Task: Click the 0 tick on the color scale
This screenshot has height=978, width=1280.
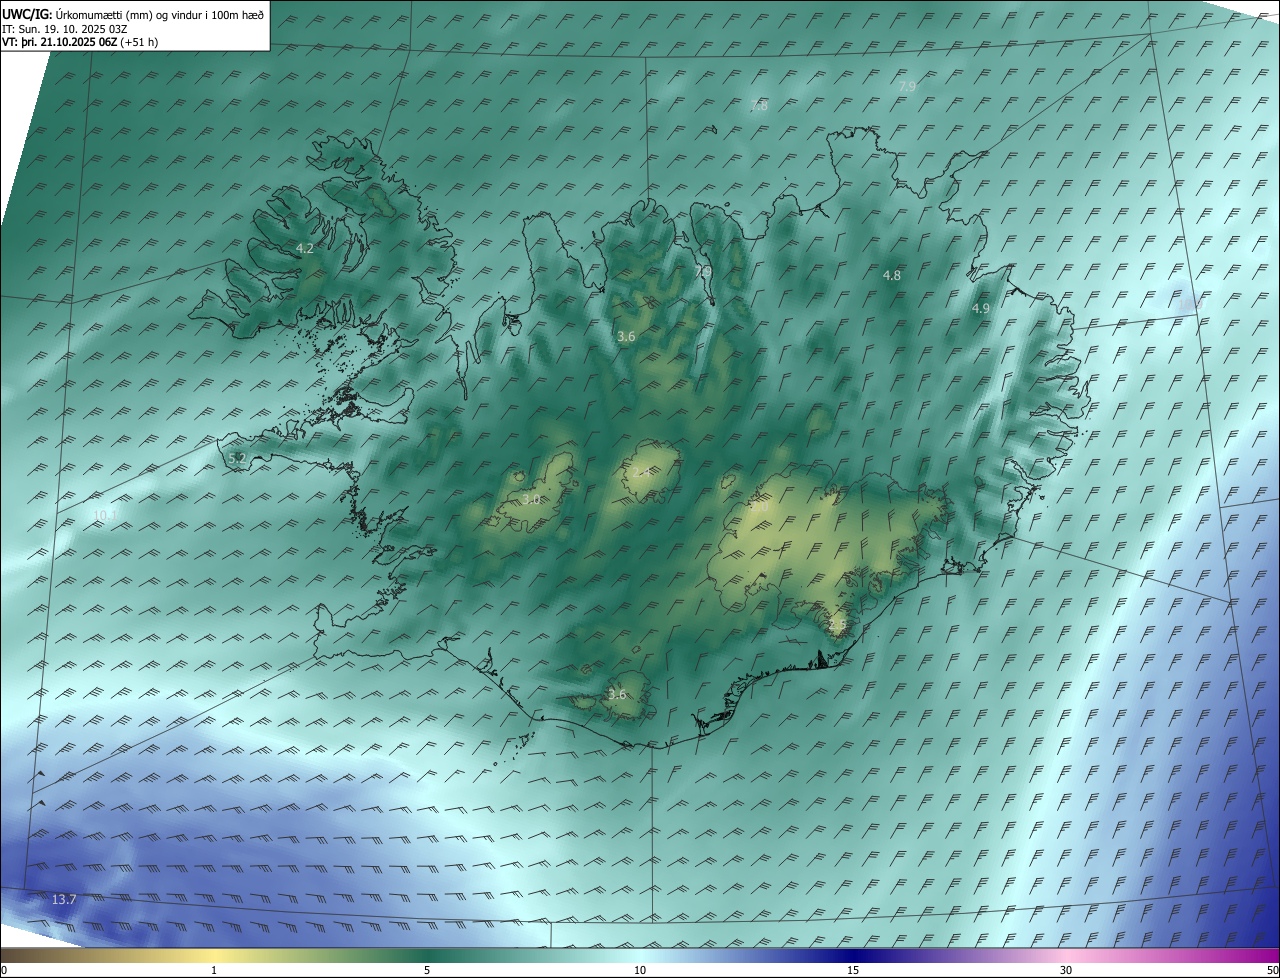Action: 3,970
